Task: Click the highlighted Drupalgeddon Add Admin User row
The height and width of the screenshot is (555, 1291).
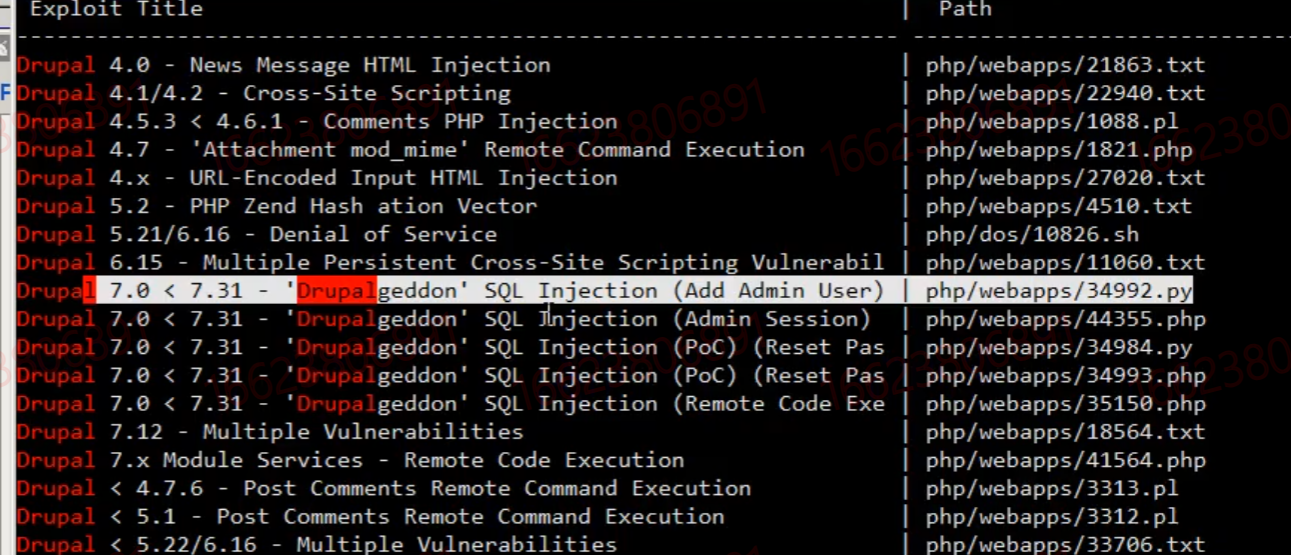Action: pos(604,291)
